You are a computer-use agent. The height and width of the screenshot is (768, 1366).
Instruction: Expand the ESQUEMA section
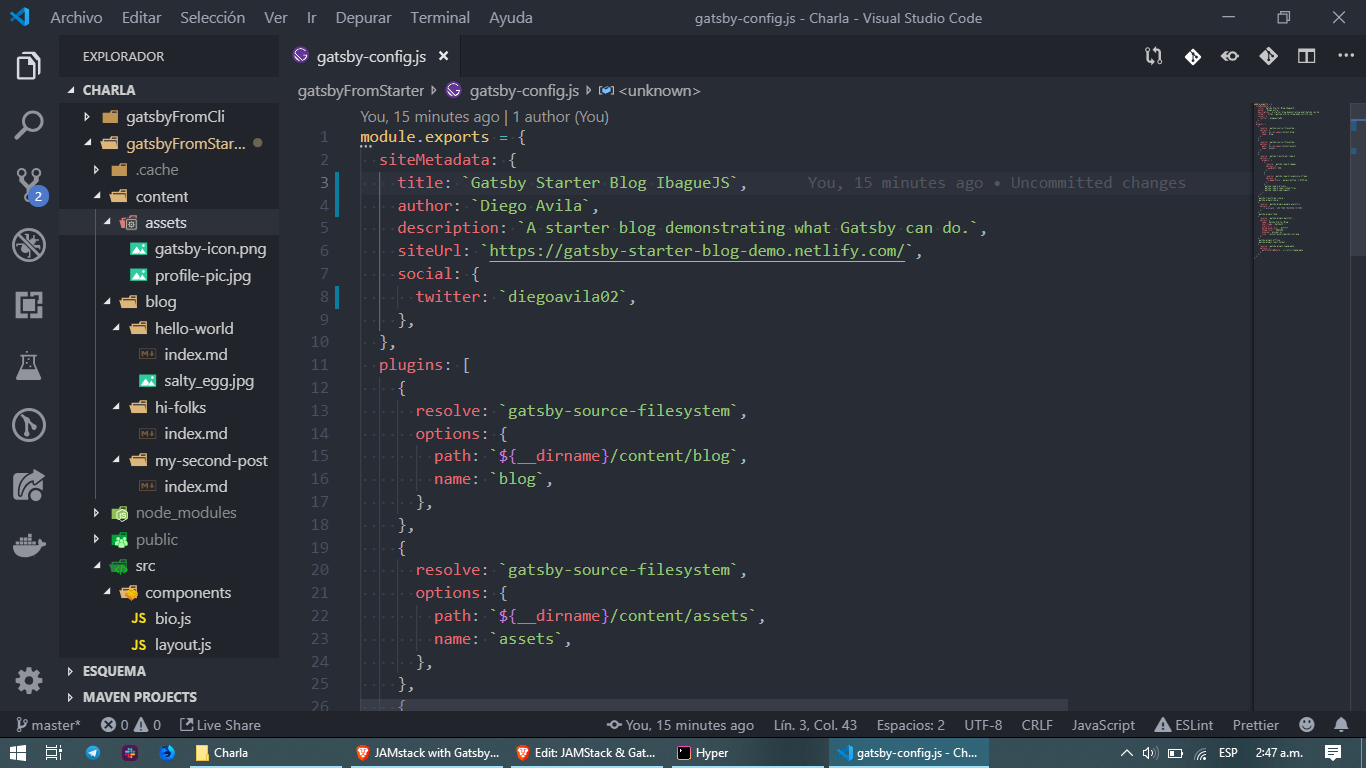(114, 671)
